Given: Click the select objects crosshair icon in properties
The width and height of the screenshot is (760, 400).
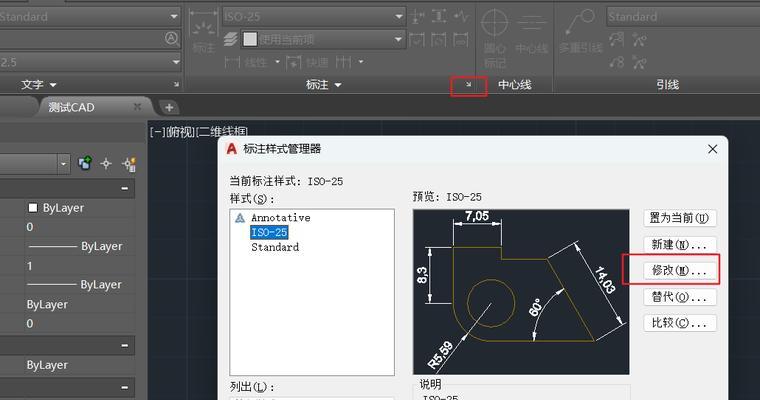Looking at the screenshot, I should click(106, 164).
